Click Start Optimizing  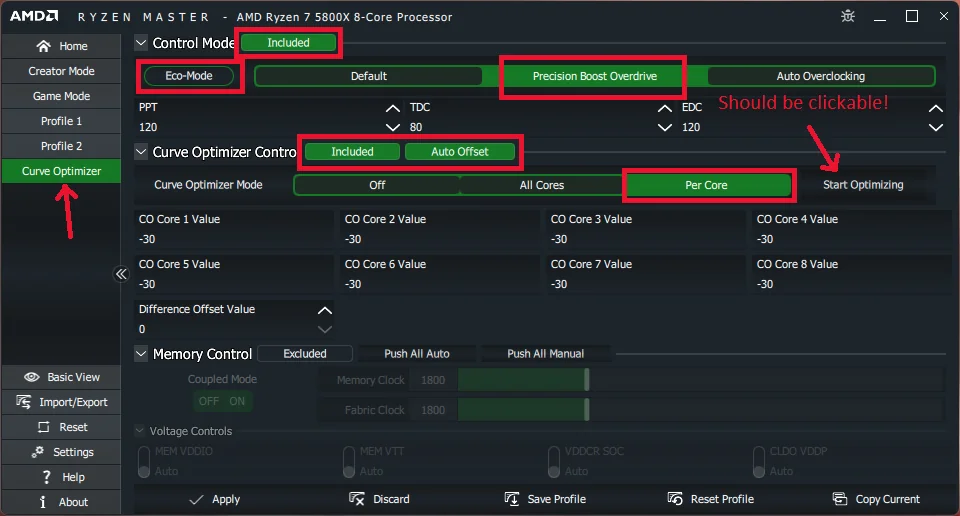pos(863,185)
